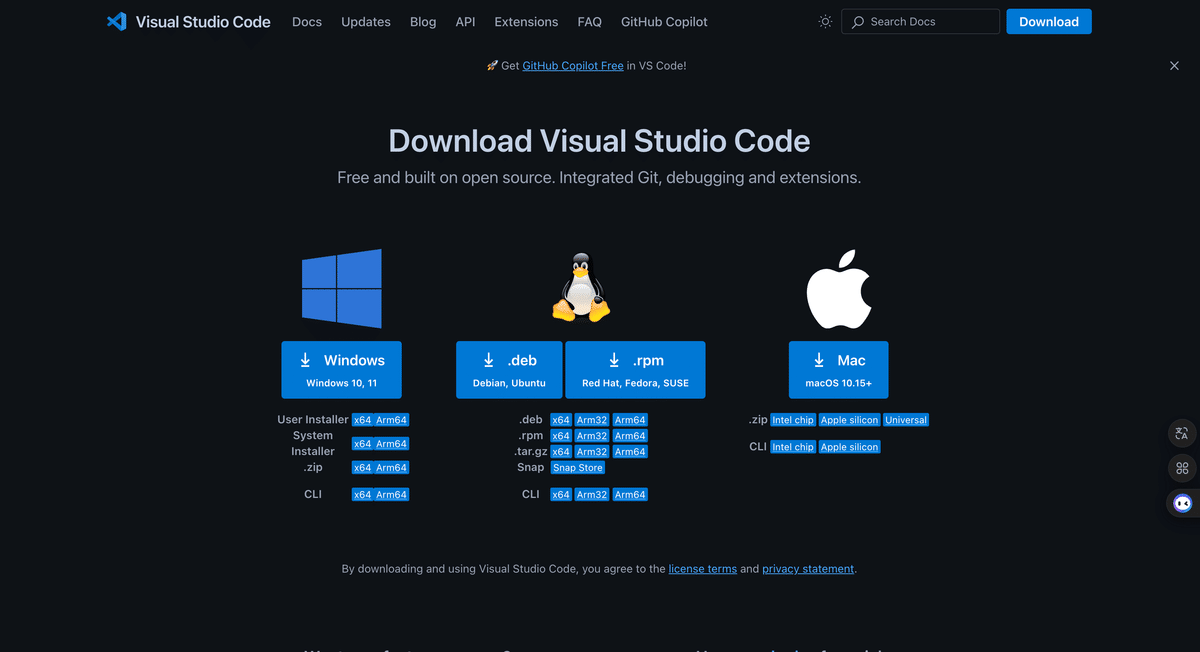Open Extensions in the top navigation

coord(526,21)
